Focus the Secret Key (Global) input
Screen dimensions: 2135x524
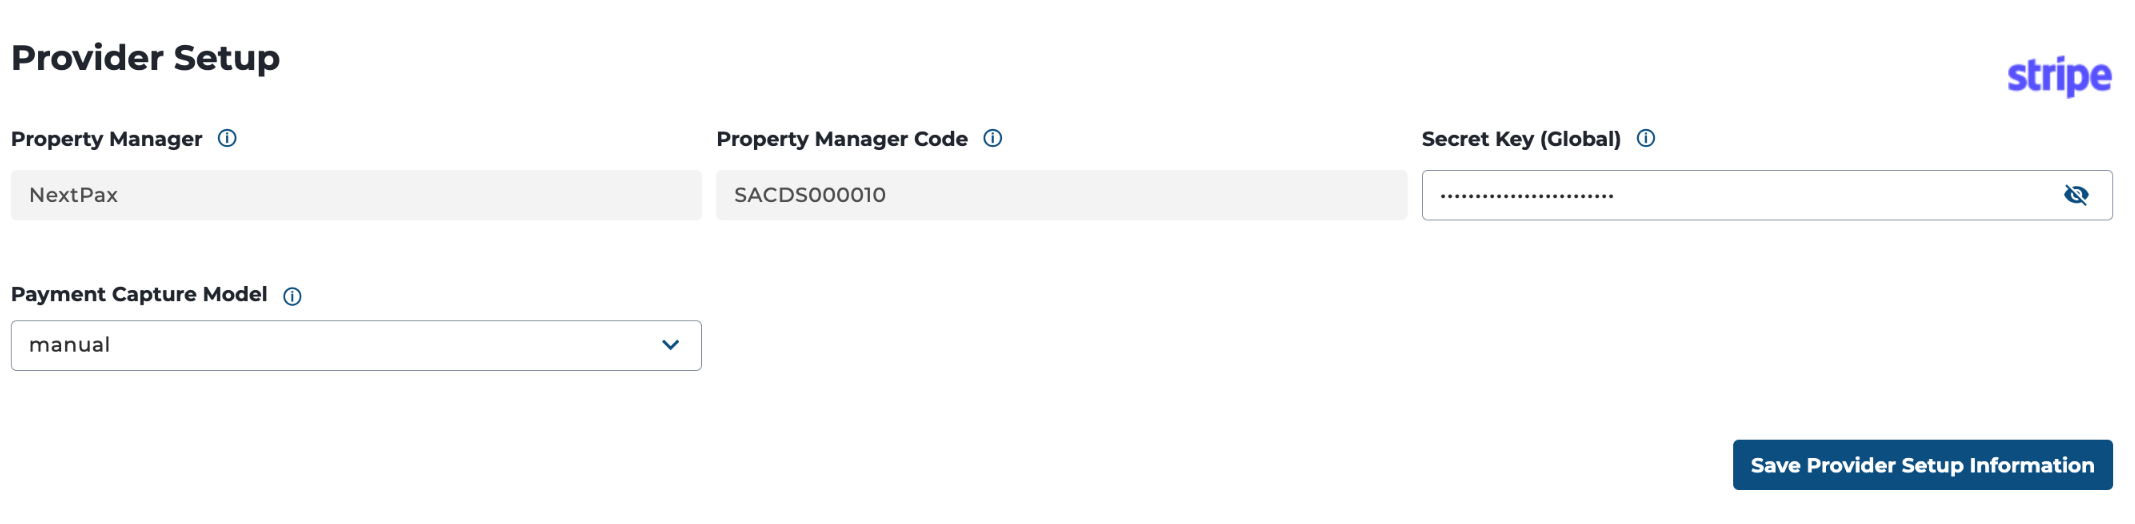point(1767,195)
